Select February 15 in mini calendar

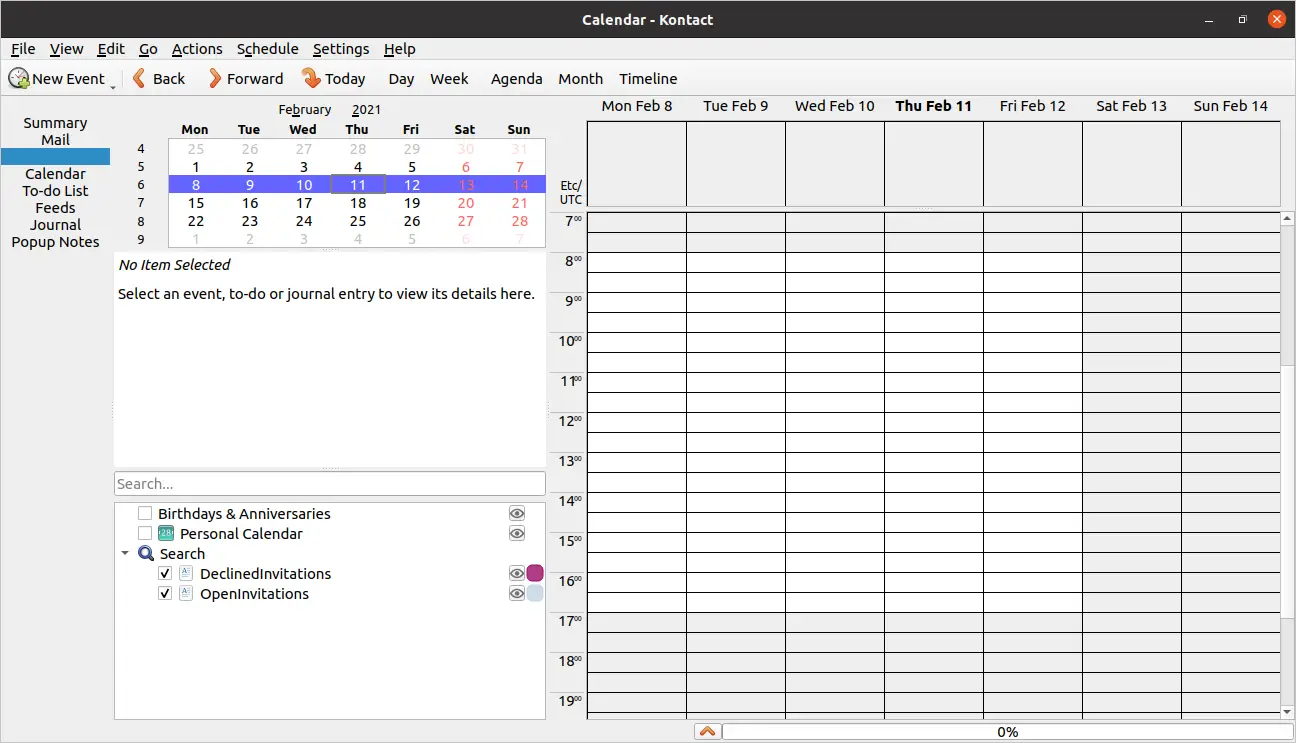tap(196, 203)
